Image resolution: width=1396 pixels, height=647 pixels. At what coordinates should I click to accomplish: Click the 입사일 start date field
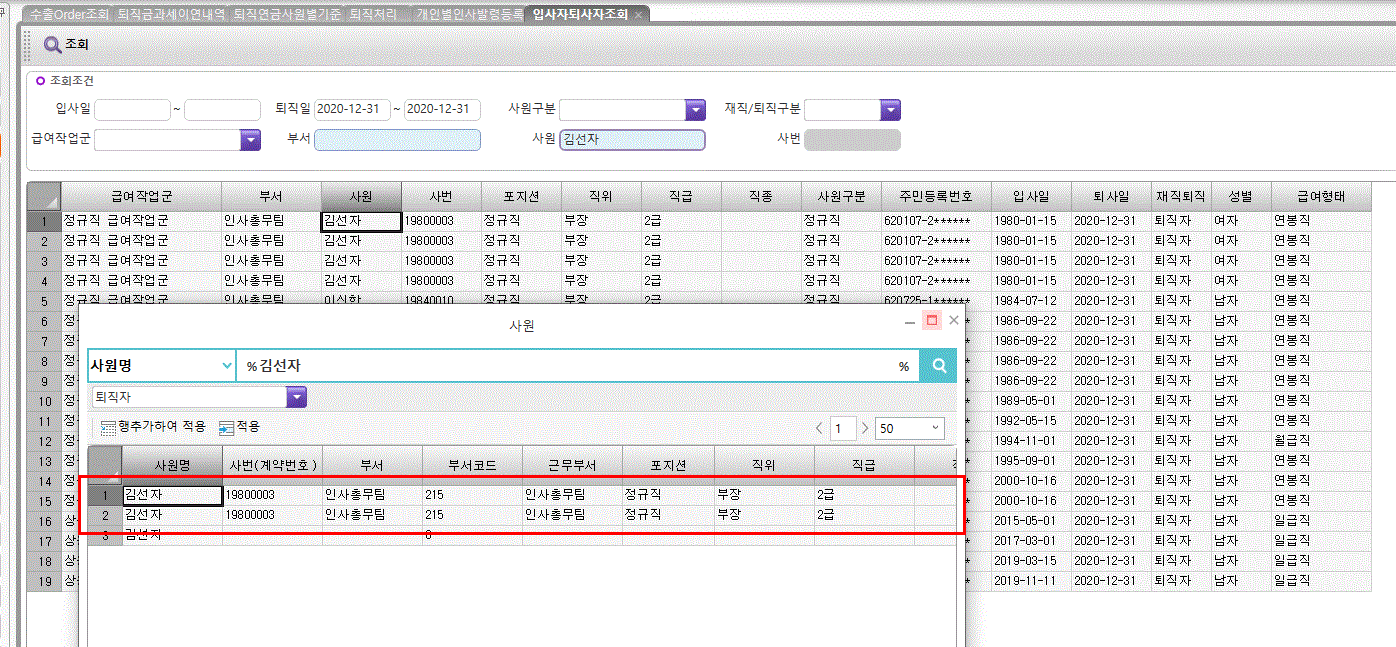coord(132,110)
